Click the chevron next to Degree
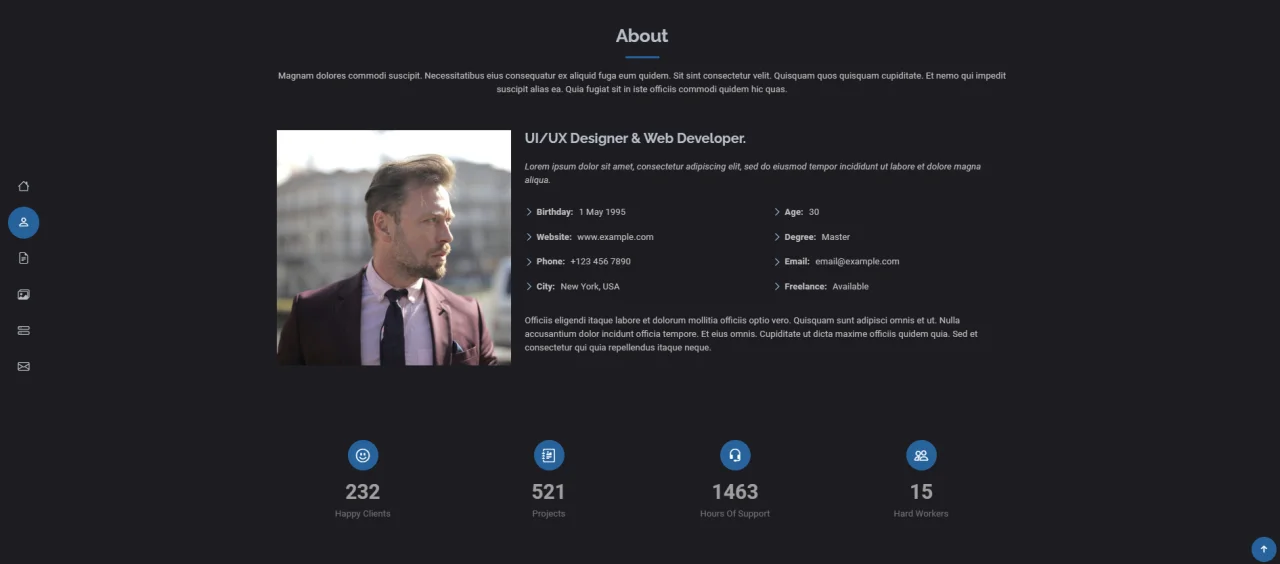Image resolution: width=1280 pixels, height=564 pixels. pos(777,237)
